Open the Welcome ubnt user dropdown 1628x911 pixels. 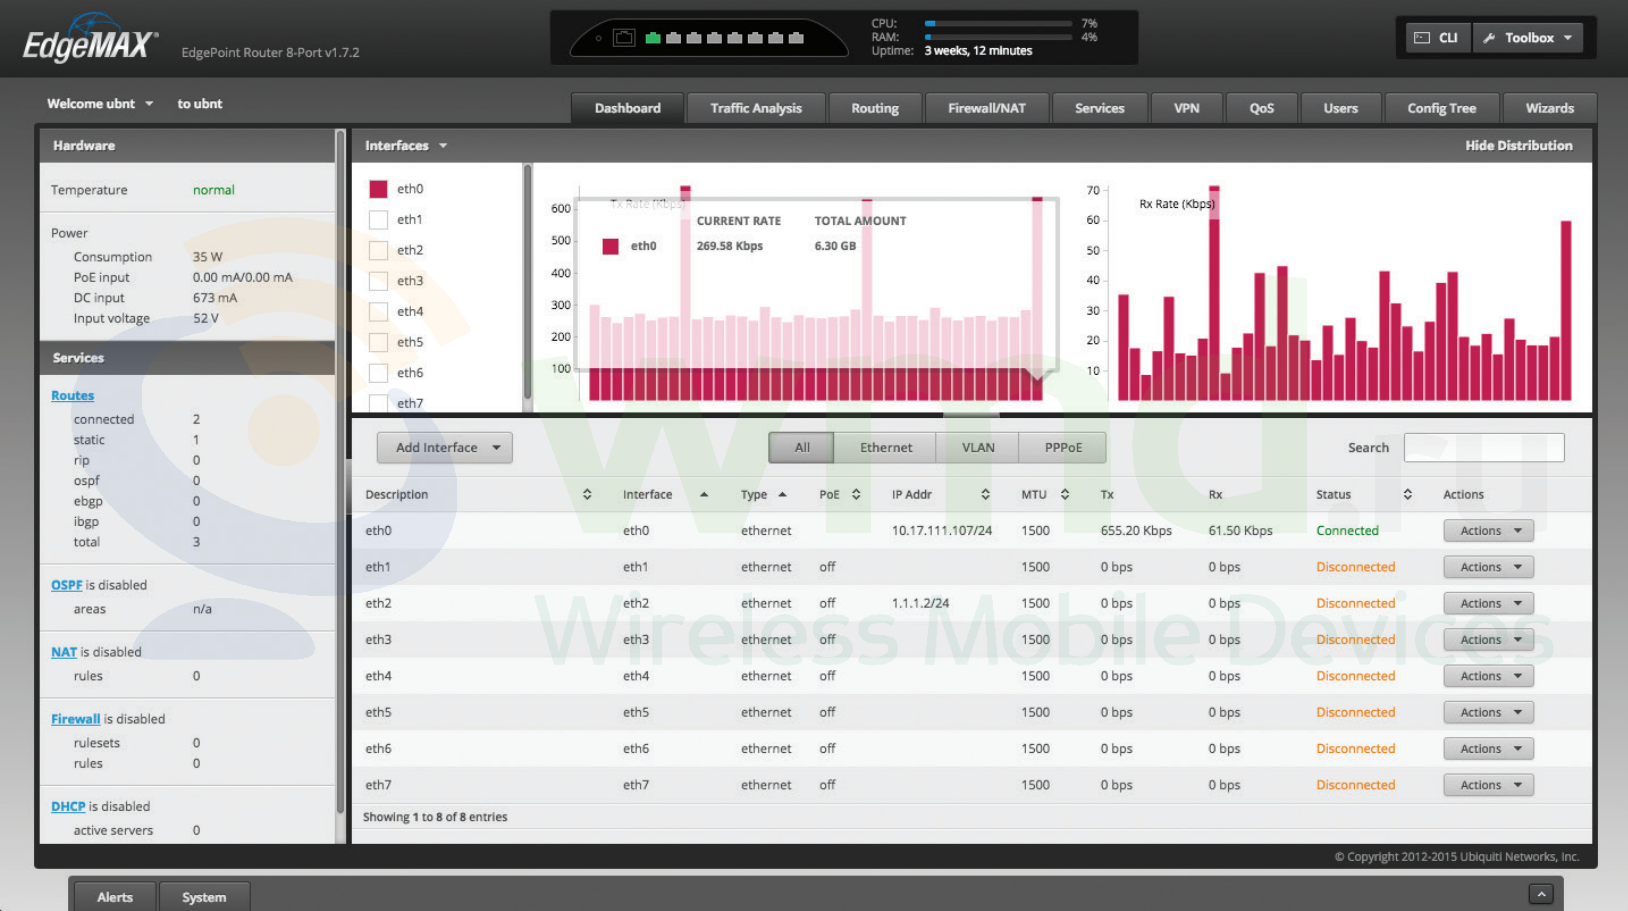[x=100, y=104]
